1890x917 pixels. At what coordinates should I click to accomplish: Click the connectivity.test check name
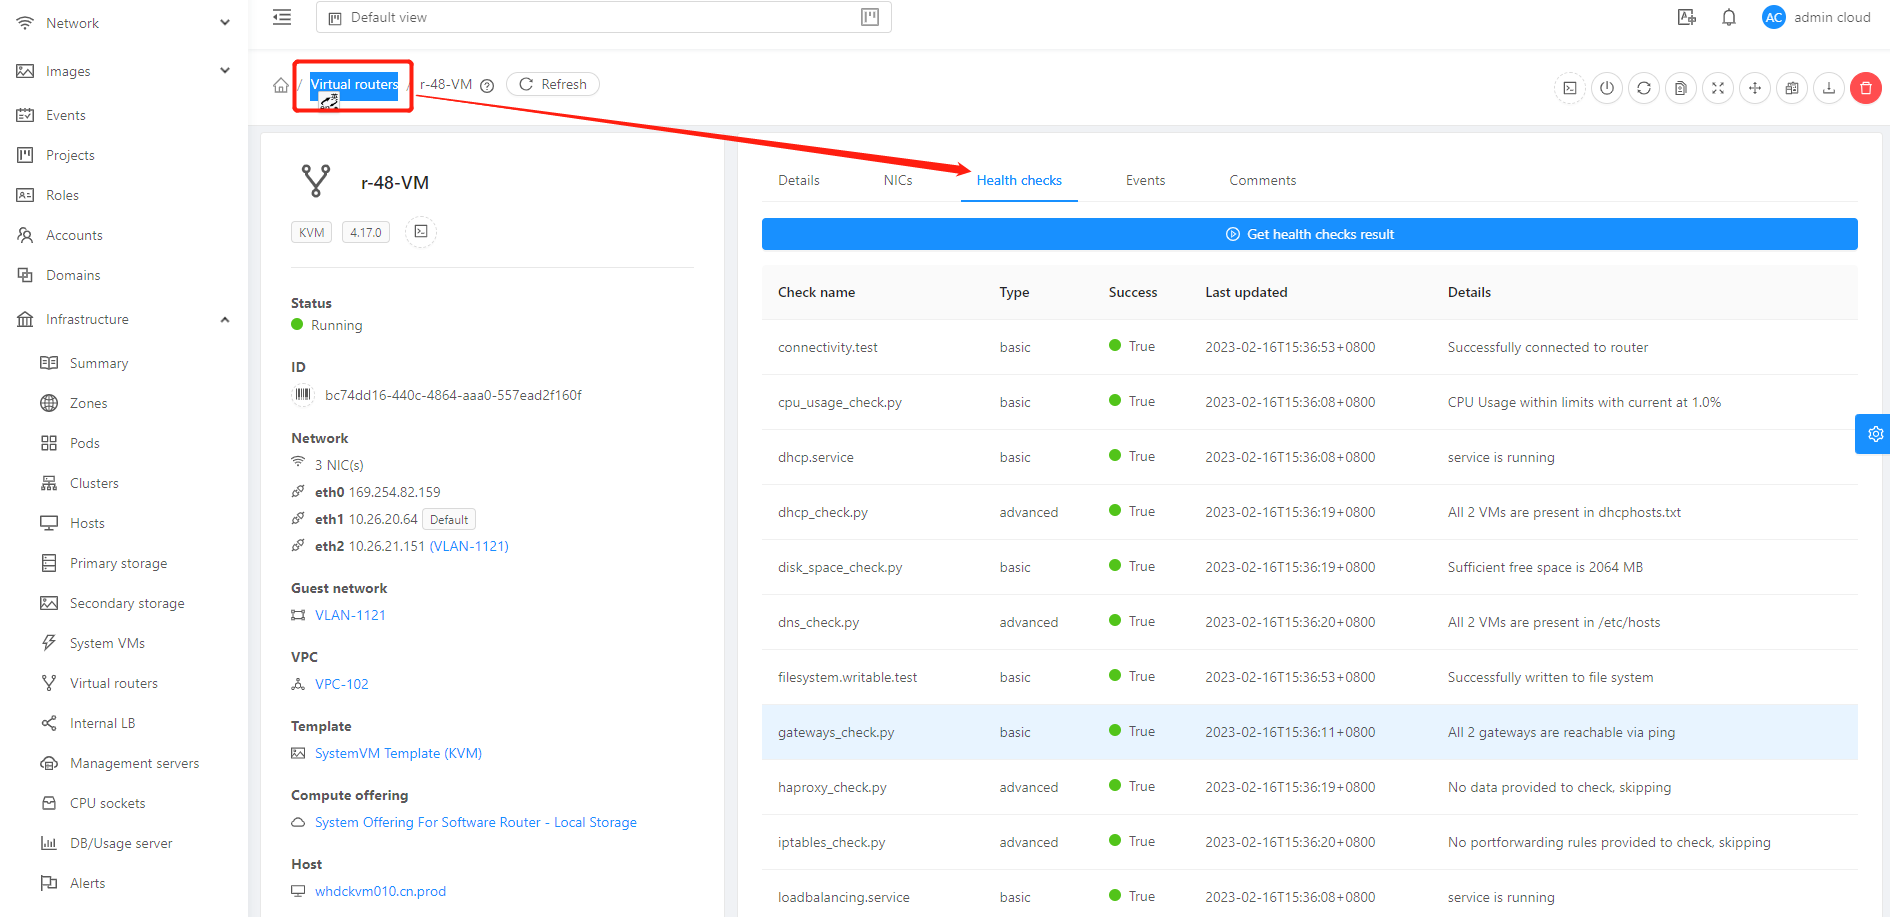click(x=828, y=347)
